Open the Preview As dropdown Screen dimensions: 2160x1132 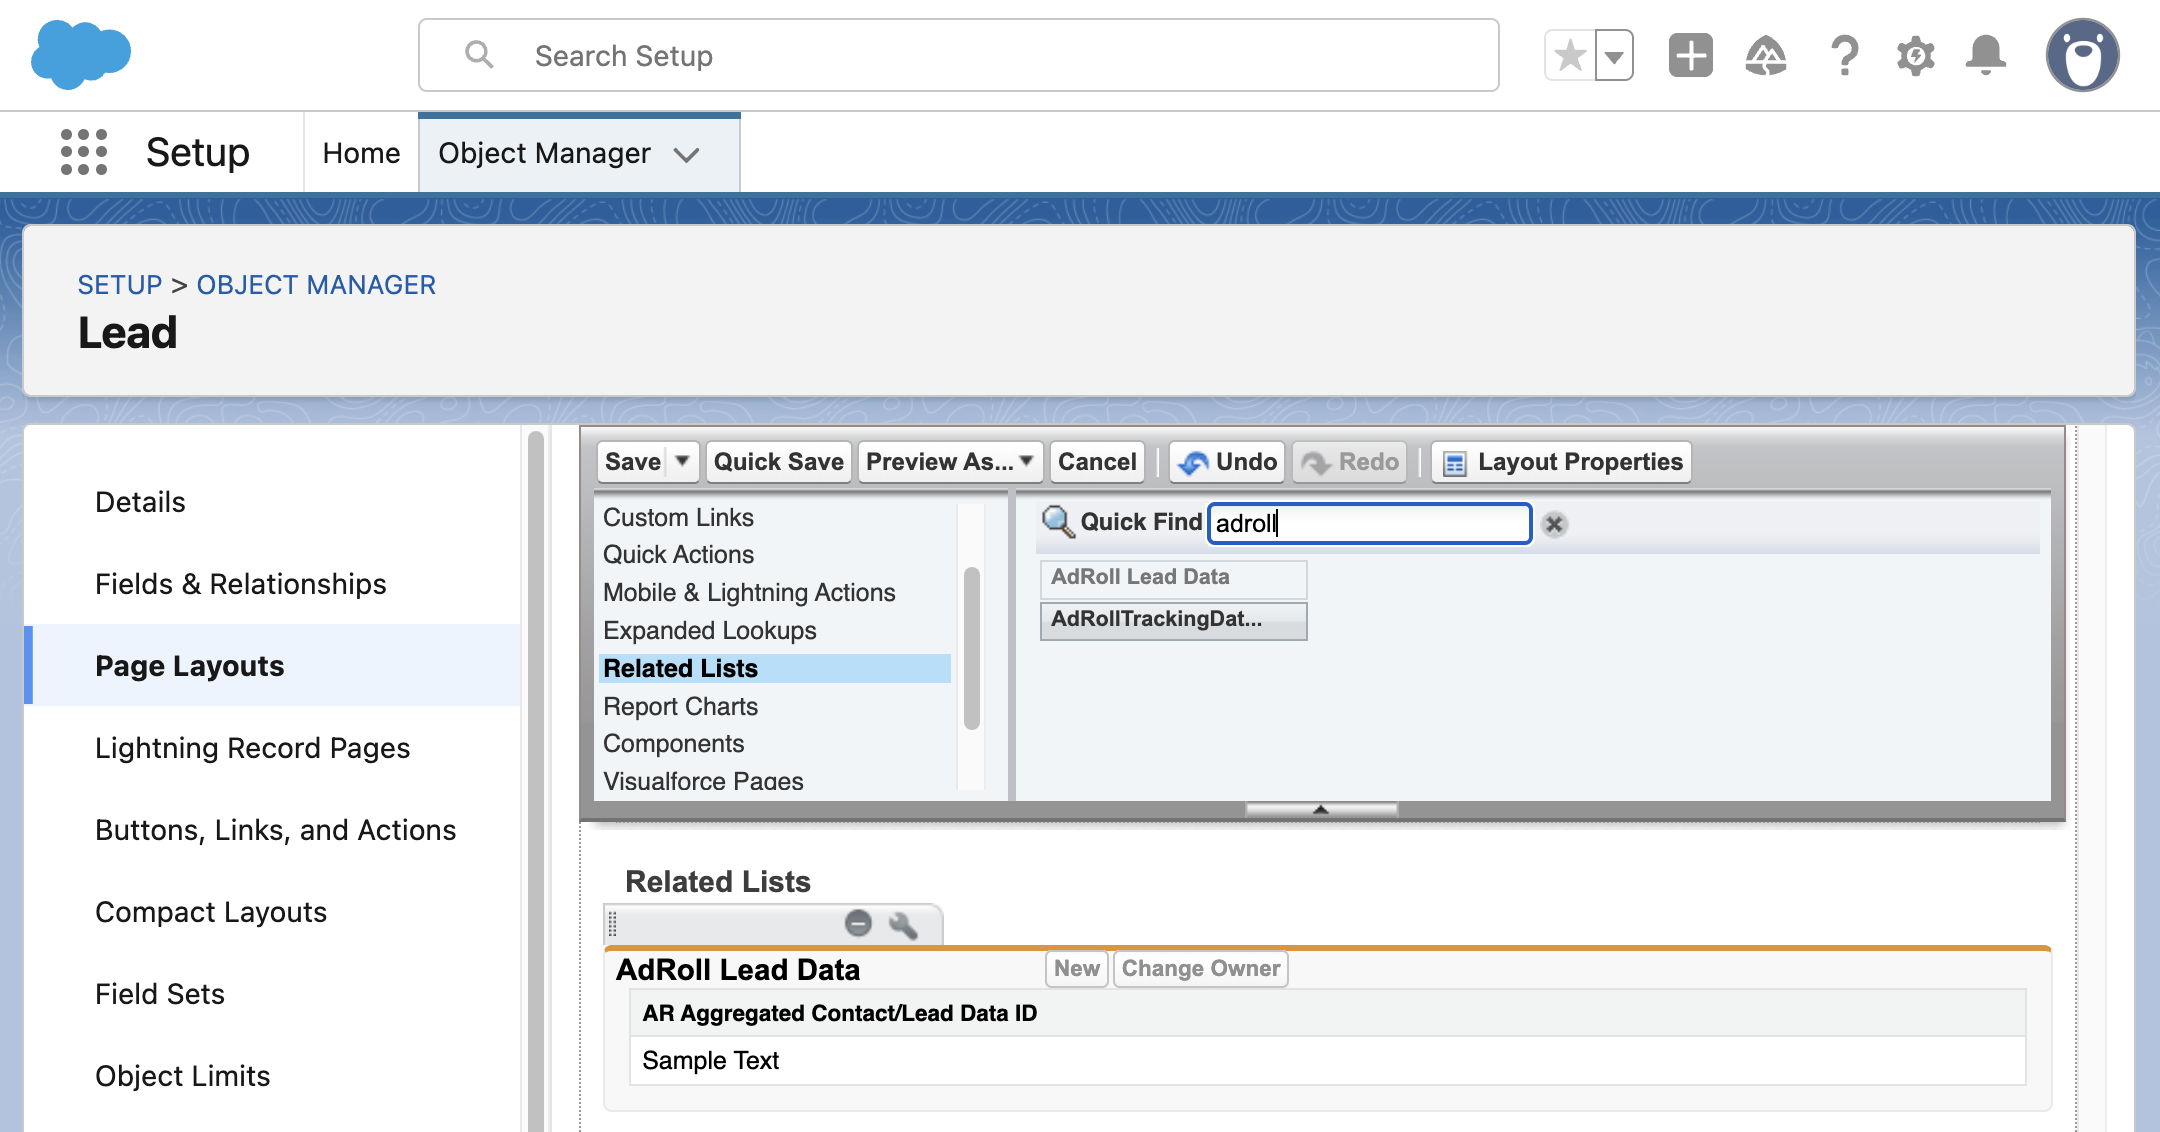pyautogui.click(x=950, y=462)
